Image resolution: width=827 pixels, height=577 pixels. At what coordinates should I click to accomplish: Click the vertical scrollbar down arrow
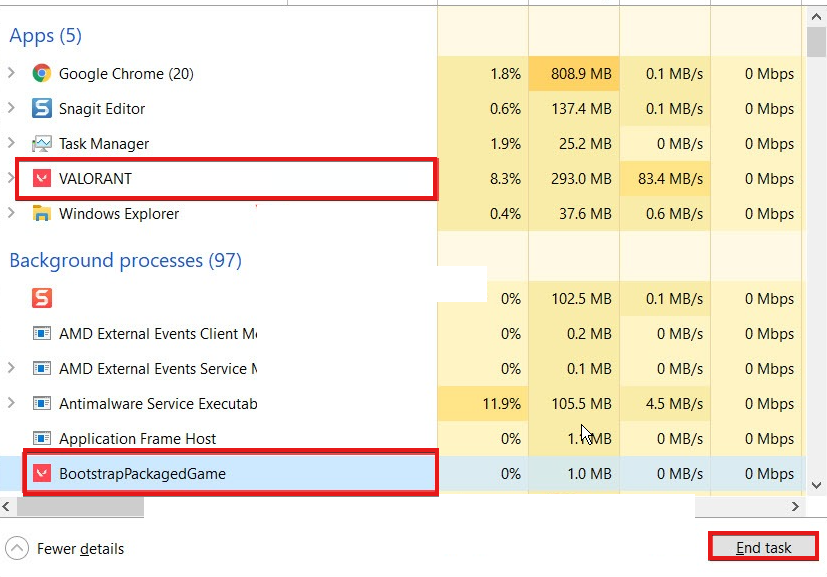pyautogui.click(x=816, y=485)
